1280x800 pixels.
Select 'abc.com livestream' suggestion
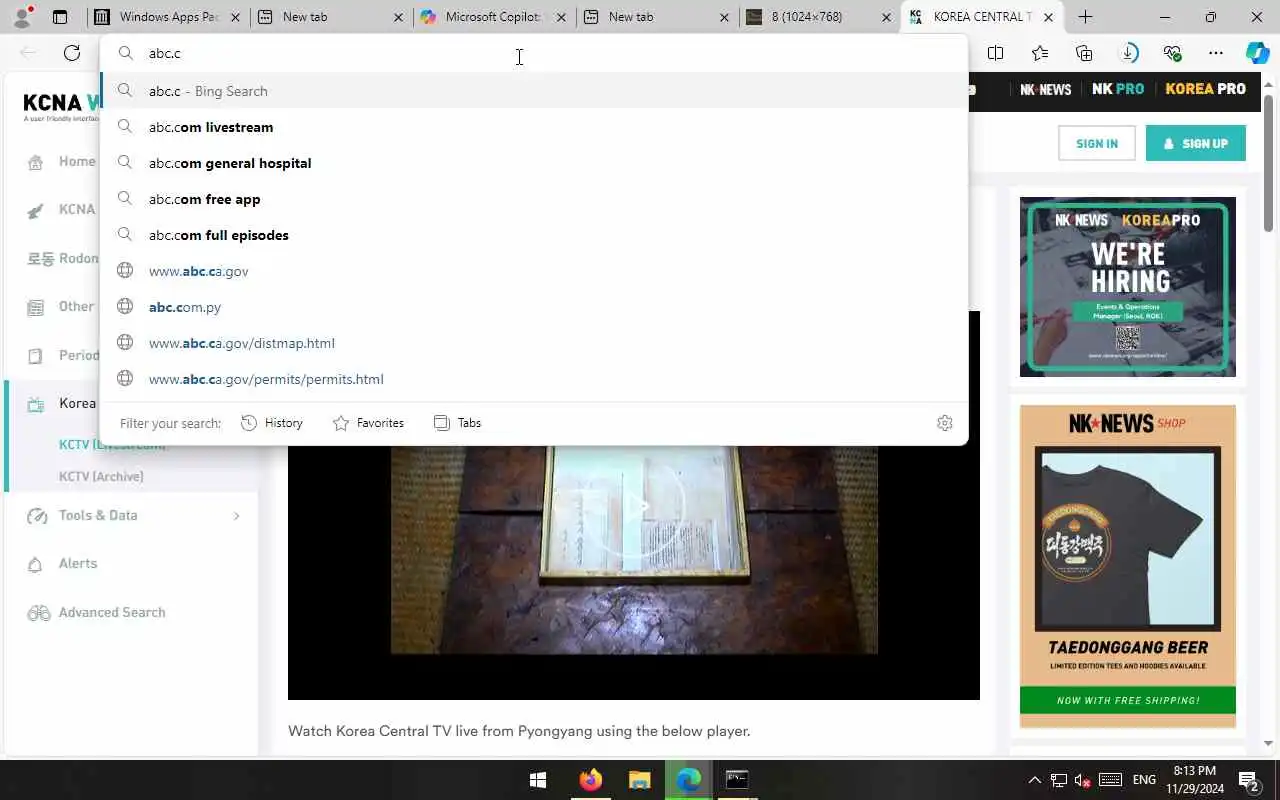click(x=534, y=127)
